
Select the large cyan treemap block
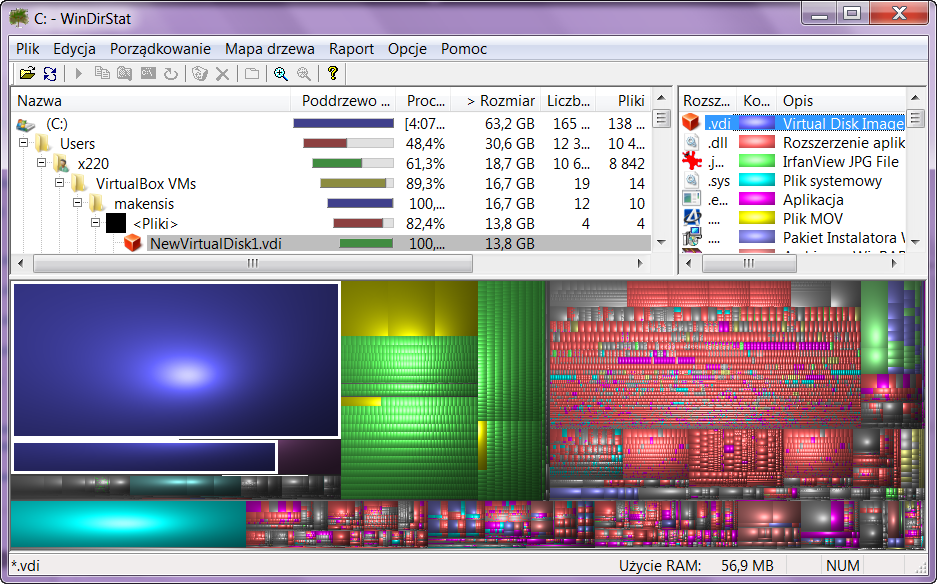[x=128, y=524]
